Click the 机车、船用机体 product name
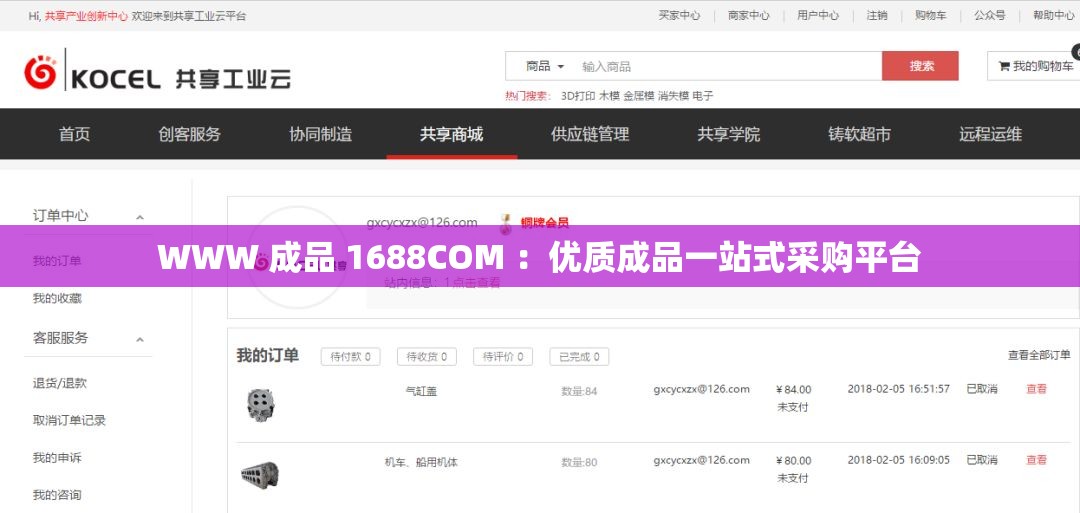Screen dimensions: 1080x513 tap(421, 462)
